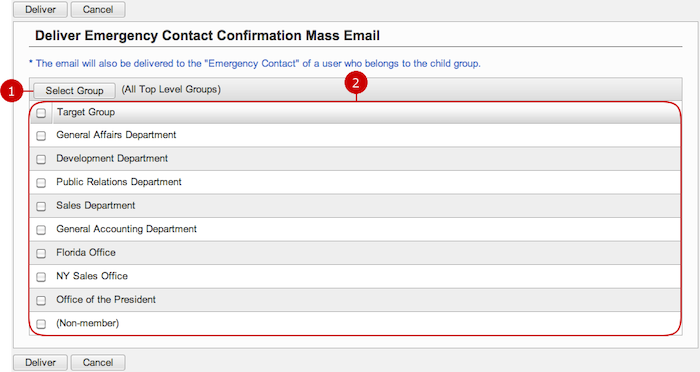
Task: Click the red callout marker 1
Action: tap(12, 91)
